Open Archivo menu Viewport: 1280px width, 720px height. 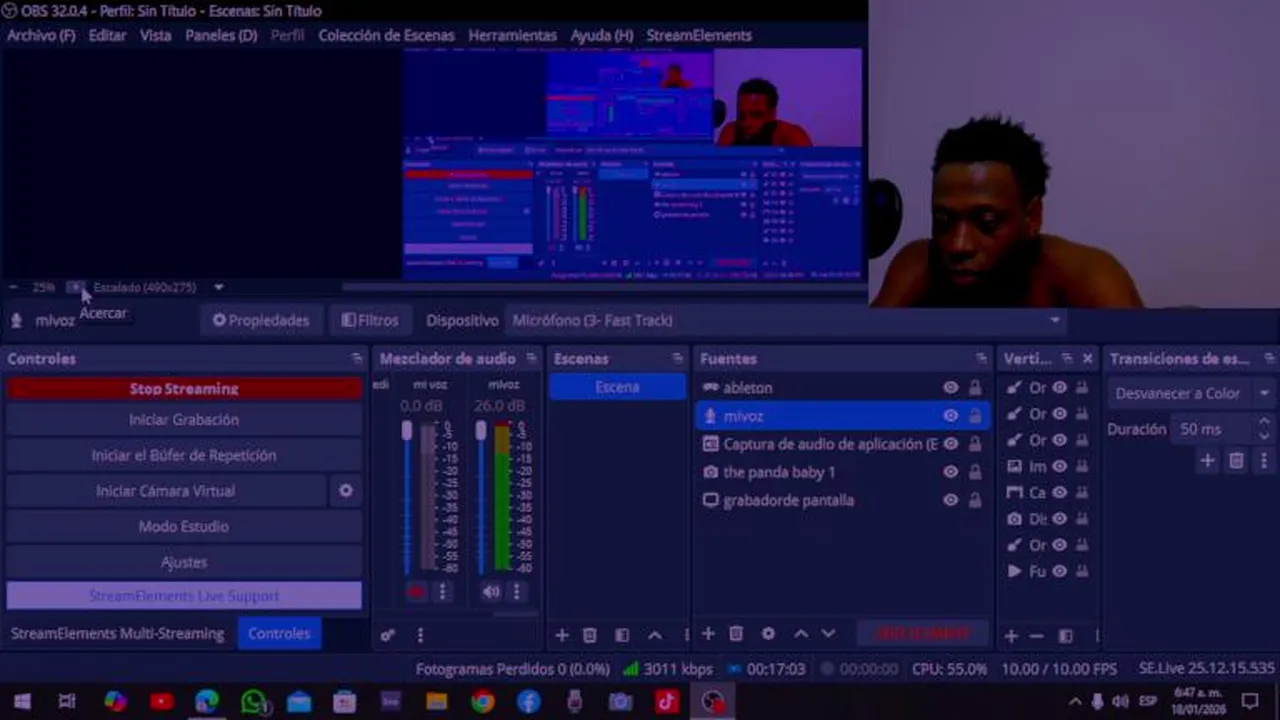(x=41, y=35)
